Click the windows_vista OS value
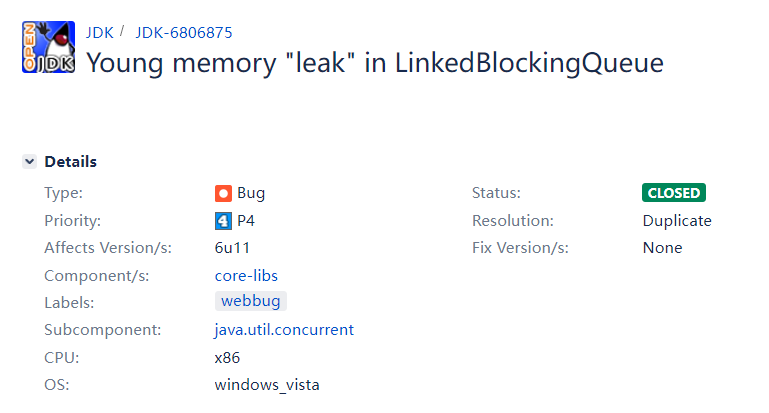Viewport: 769px width, 413px height. pyautogui.click(x=267, y=384)
